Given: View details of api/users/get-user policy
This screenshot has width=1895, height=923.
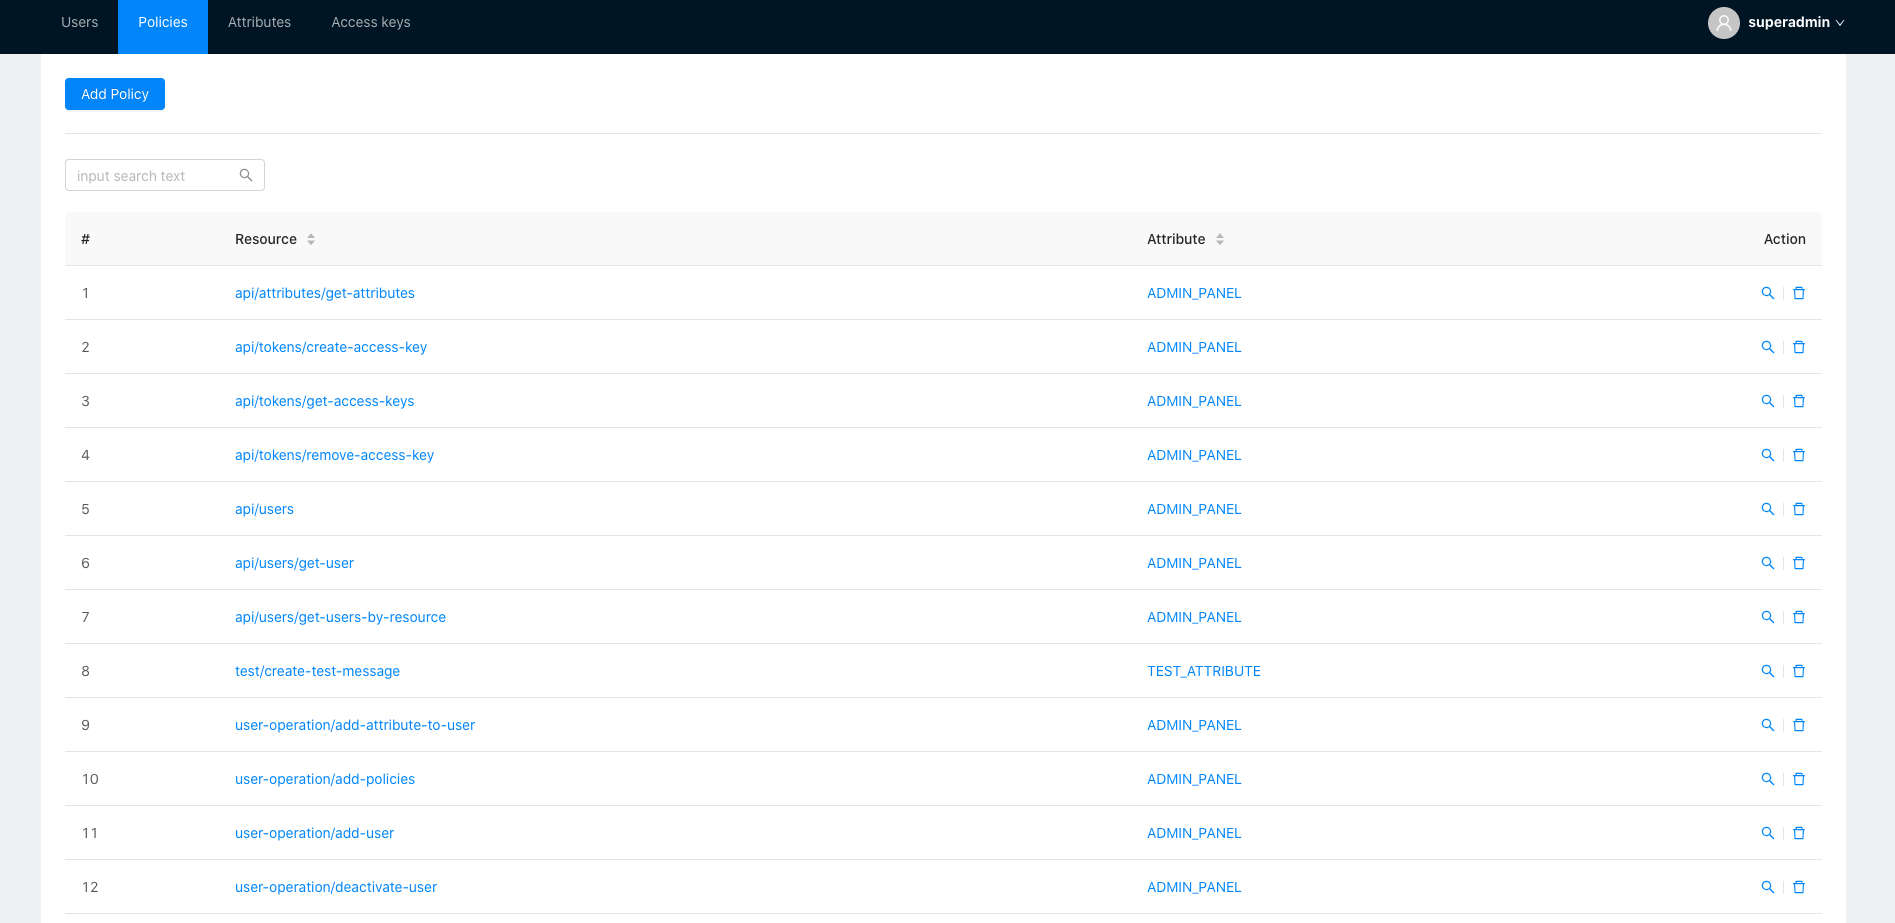Looking at the screenshot, I should 1768,563.
